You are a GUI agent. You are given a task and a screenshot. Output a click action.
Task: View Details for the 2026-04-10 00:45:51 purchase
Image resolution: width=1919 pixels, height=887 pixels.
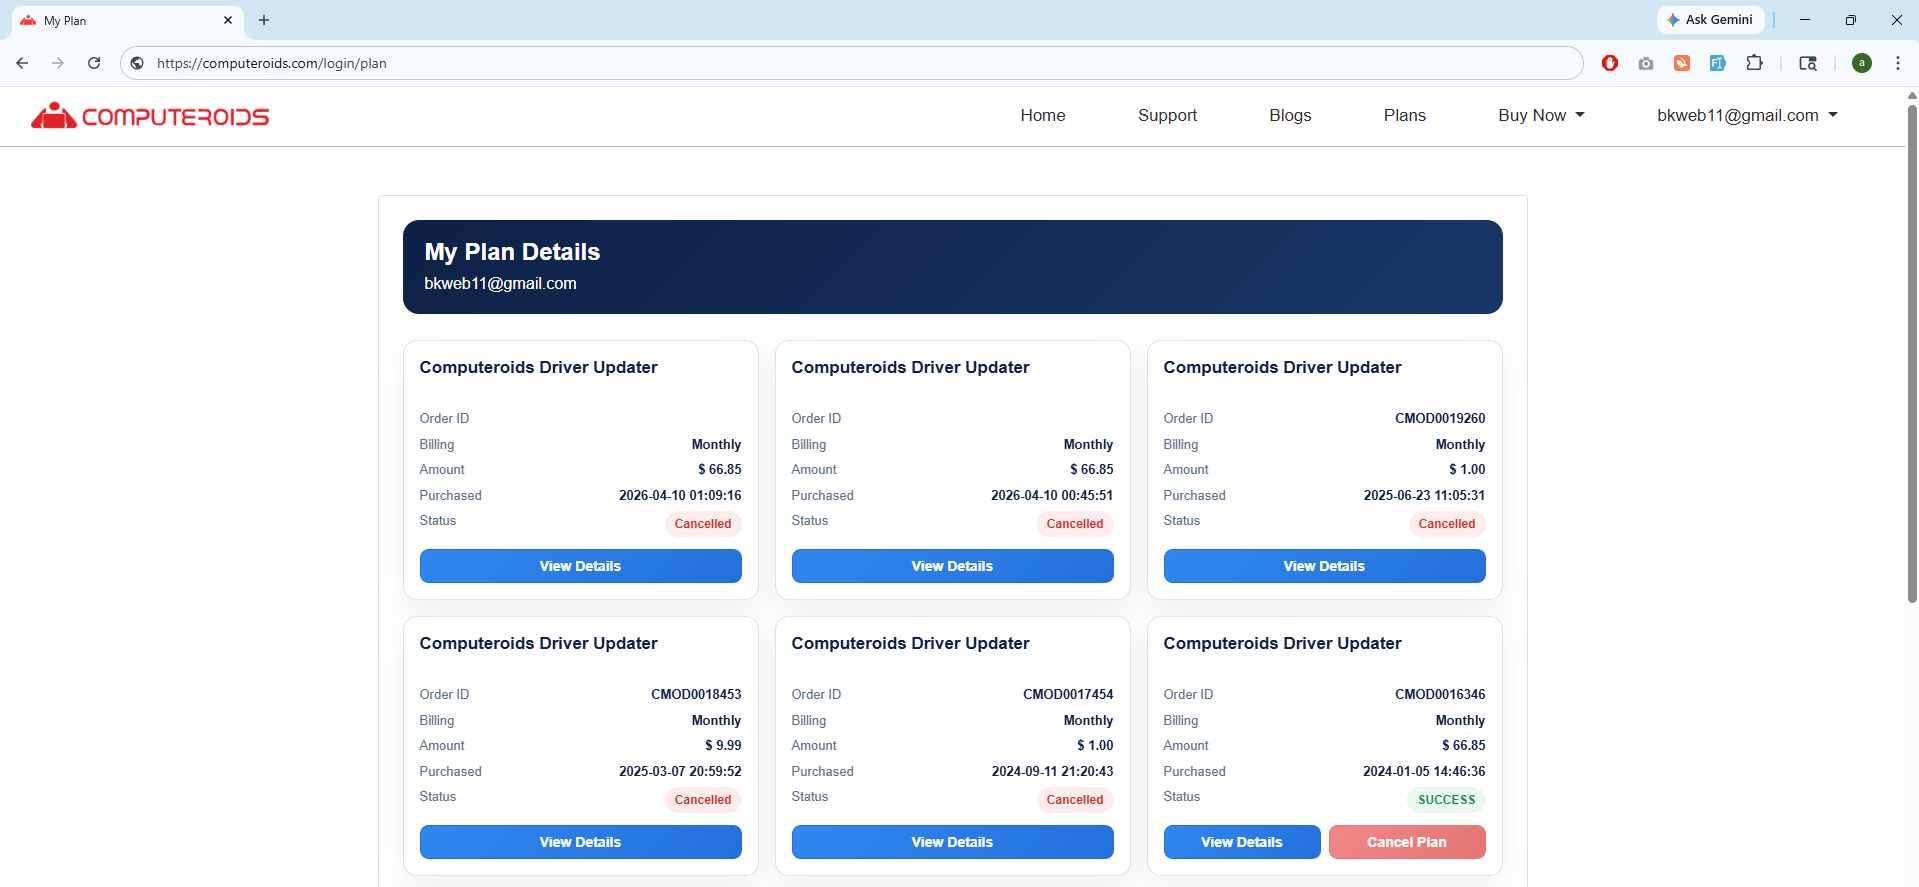(952, 566)
